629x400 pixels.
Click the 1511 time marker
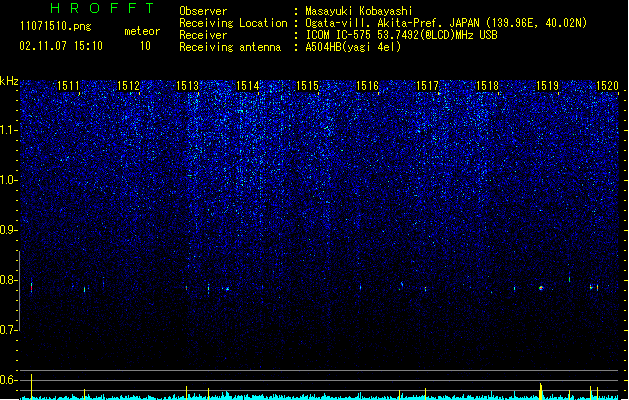(68, 86)
